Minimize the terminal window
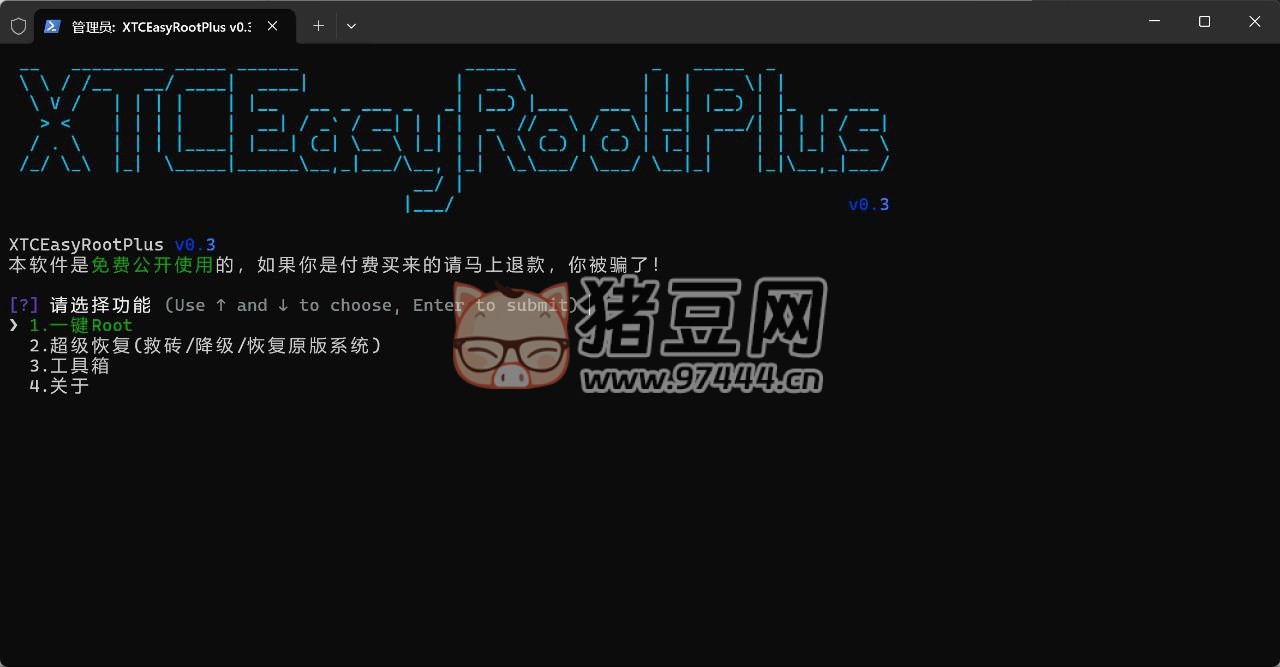The image size is (1280, 667). [x=1156, y=22]
